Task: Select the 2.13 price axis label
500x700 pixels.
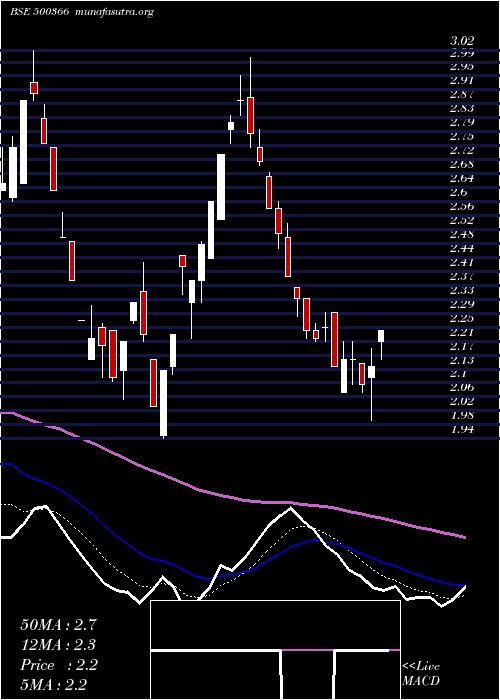Action: coord(462,359)
